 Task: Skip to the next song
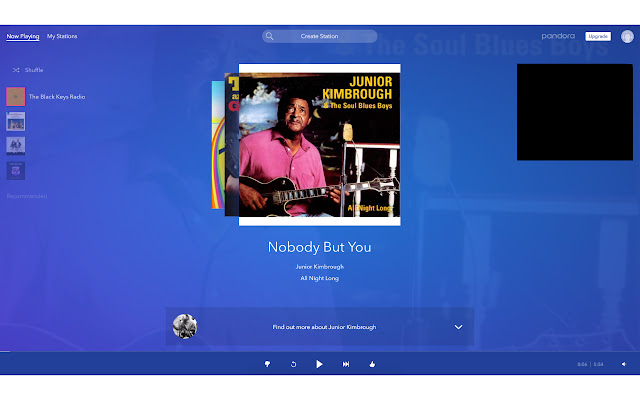pos(346,365)
